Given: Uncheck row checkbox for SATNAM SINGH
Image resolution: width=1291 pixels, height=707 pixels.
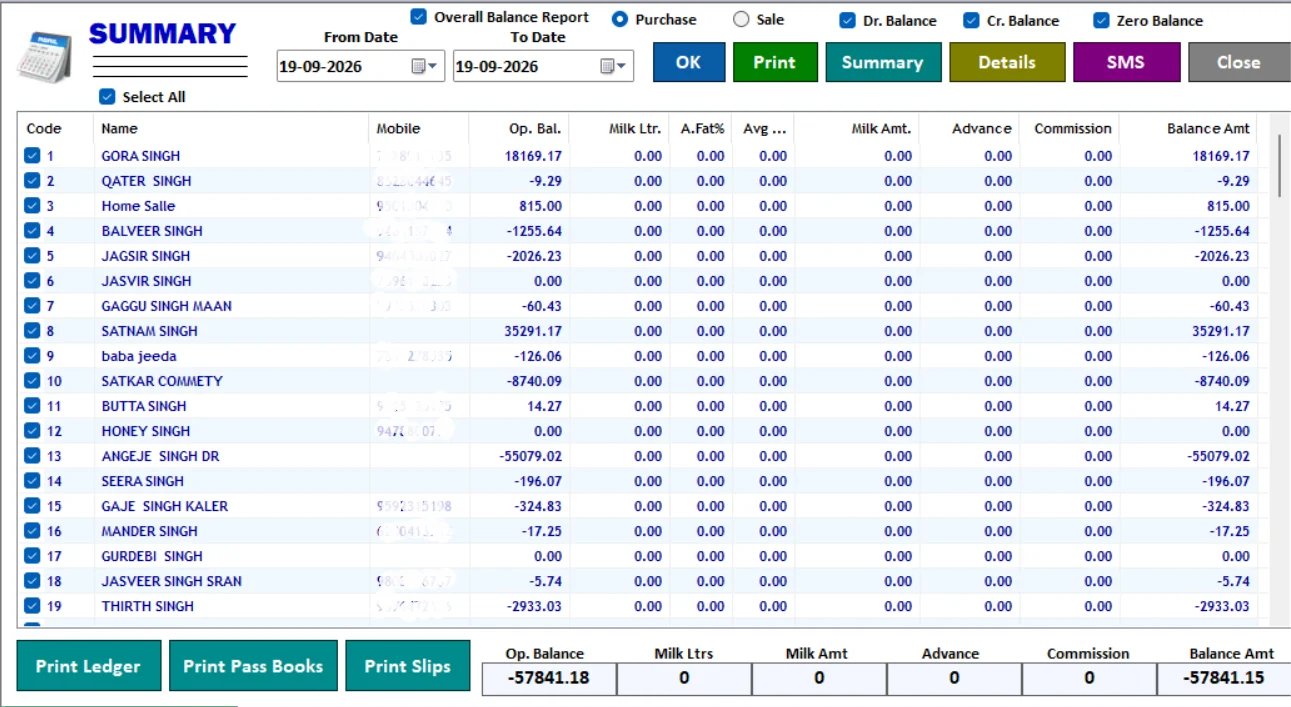Looking at the screenshot, I should [x=32, y=331].
